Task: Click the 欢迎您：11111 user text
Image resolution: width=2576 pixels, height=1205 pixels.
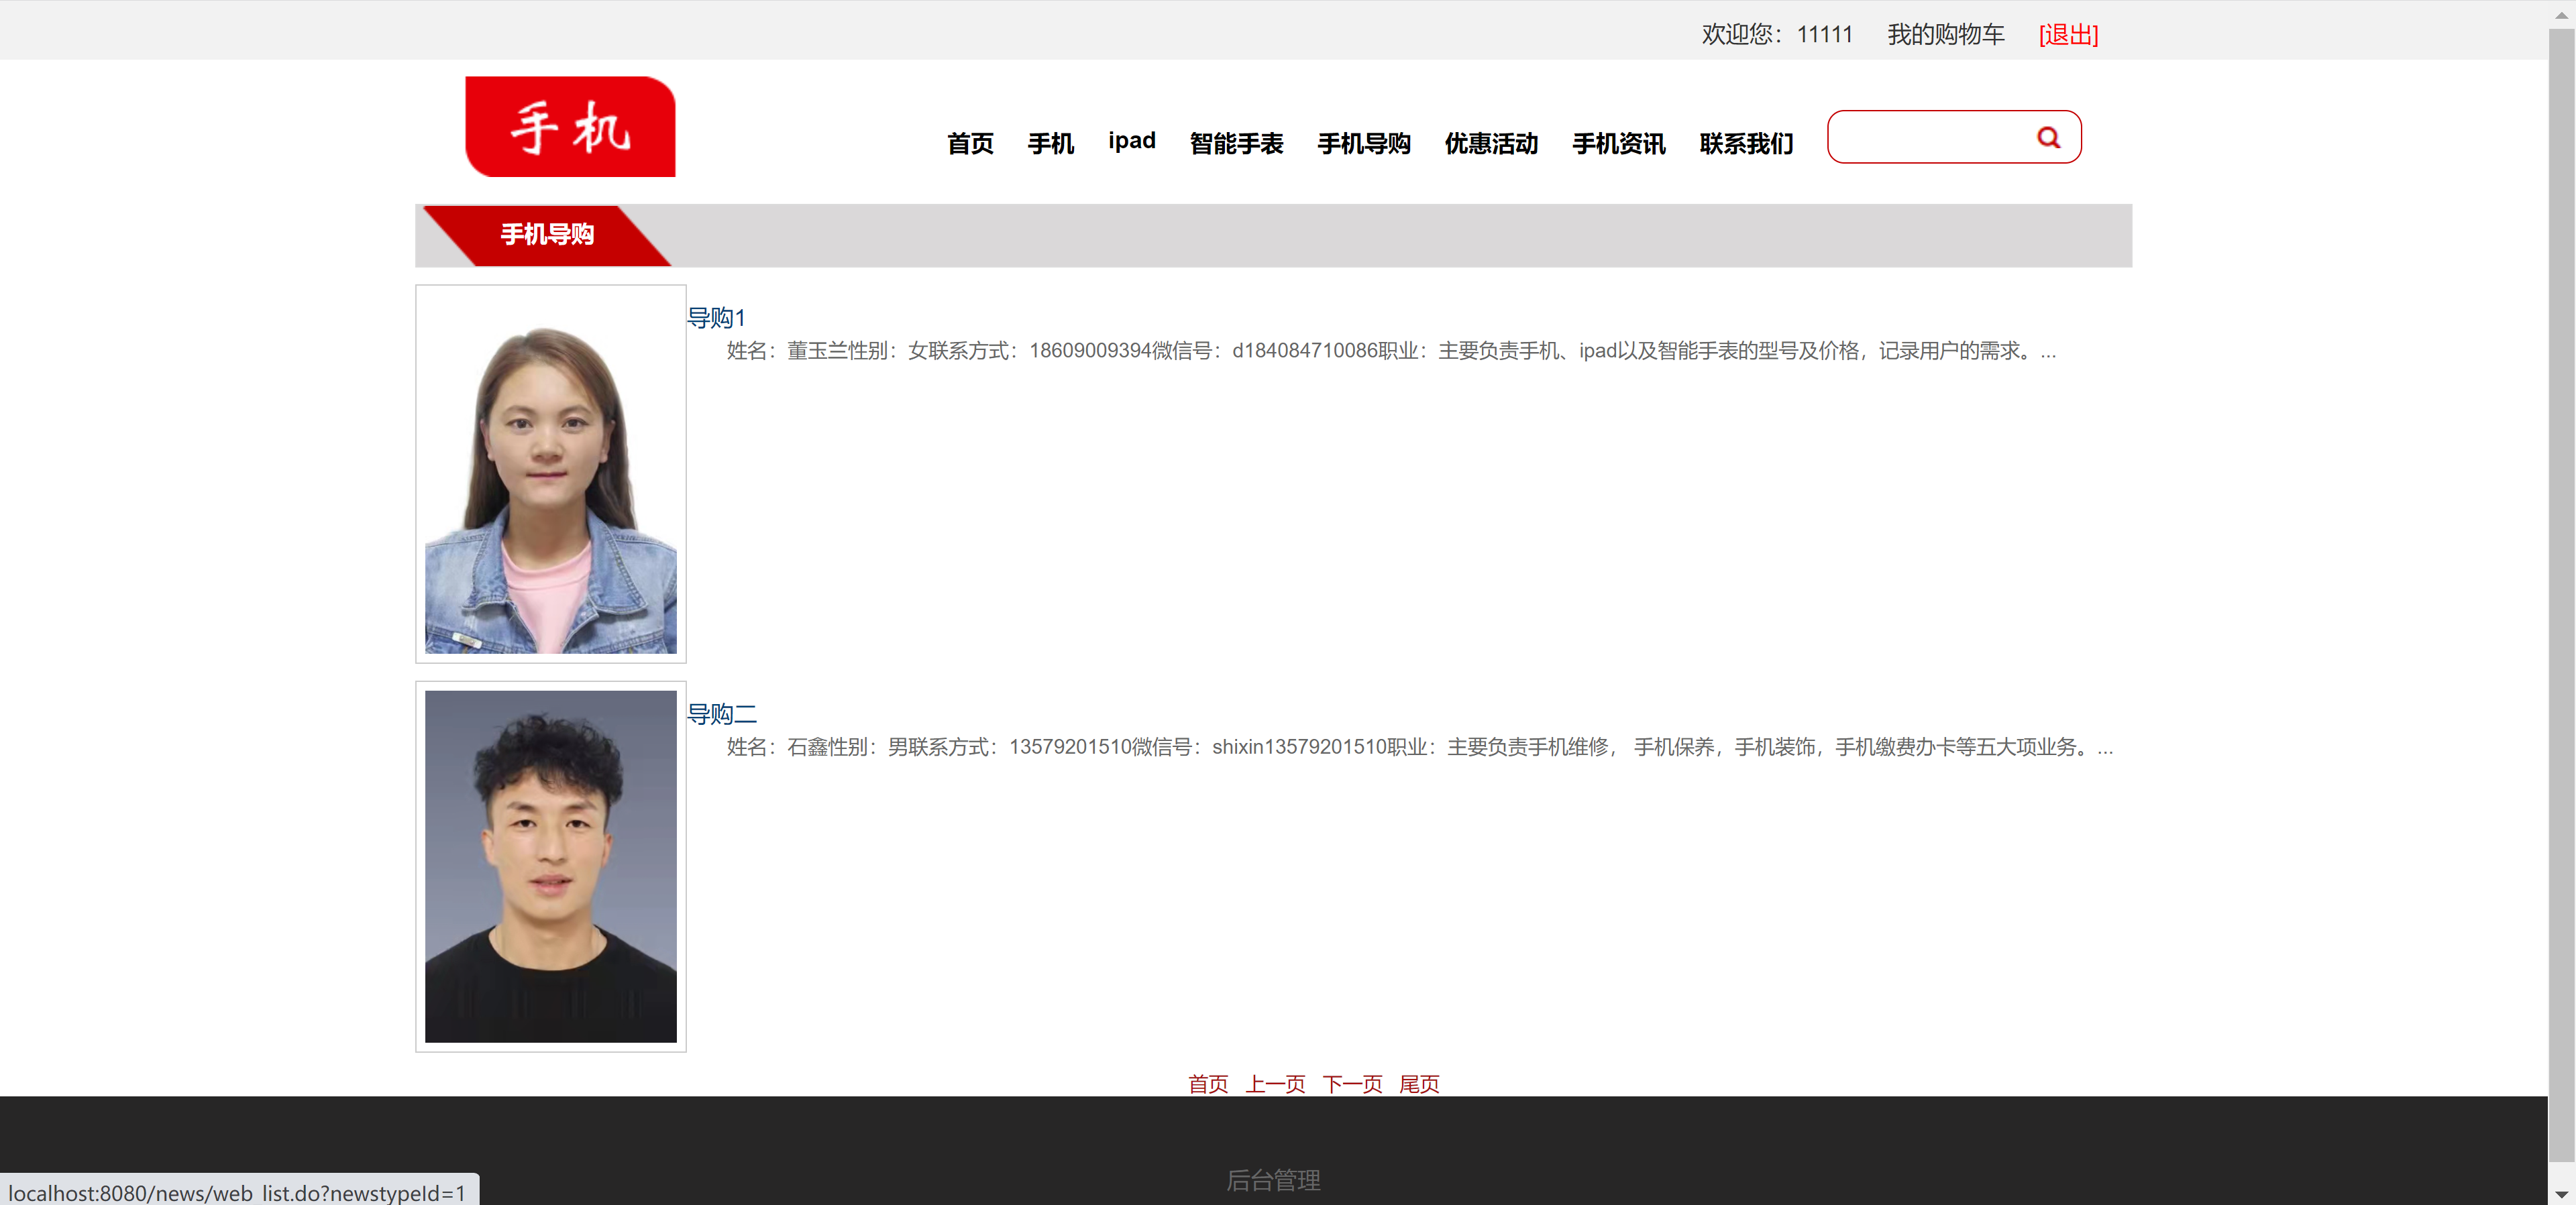Action: coord(1777,34)
